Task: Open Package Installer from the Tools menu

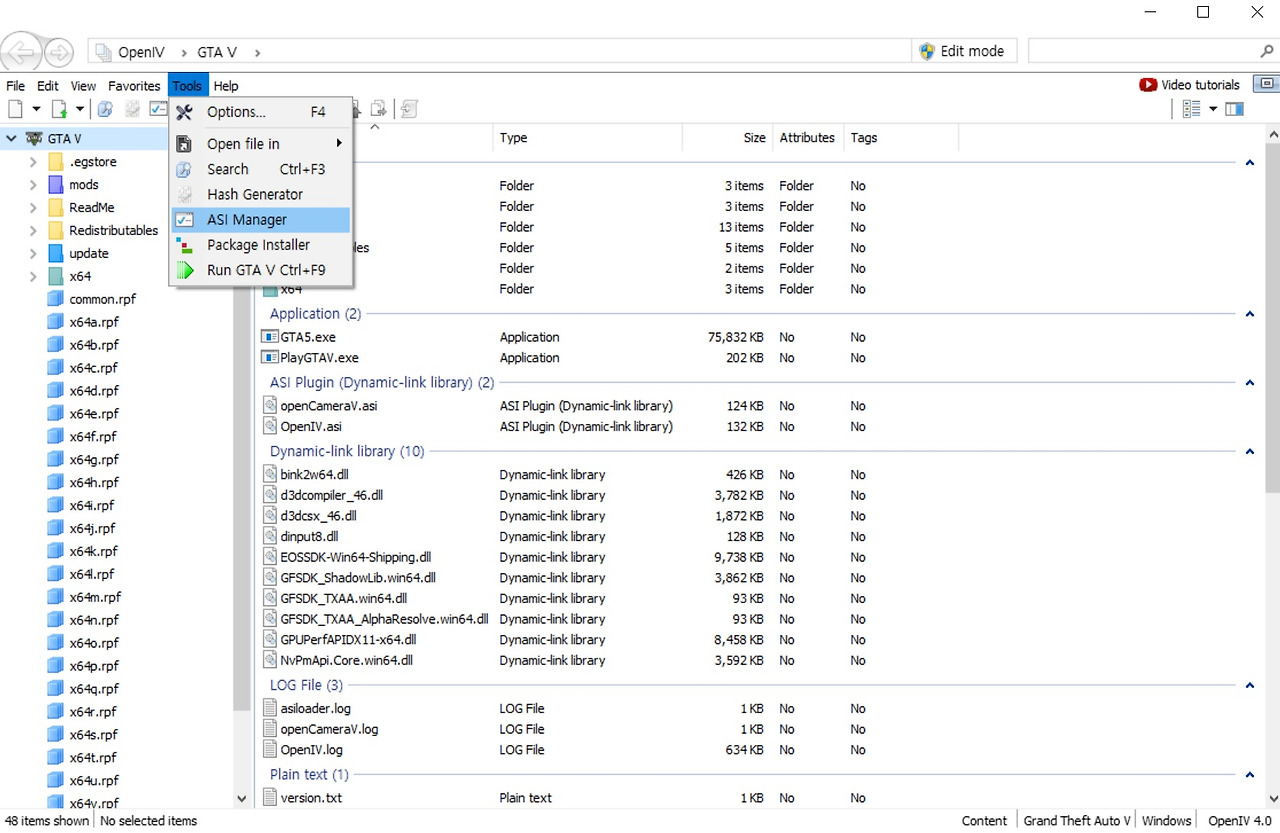Action: point(261,245)
